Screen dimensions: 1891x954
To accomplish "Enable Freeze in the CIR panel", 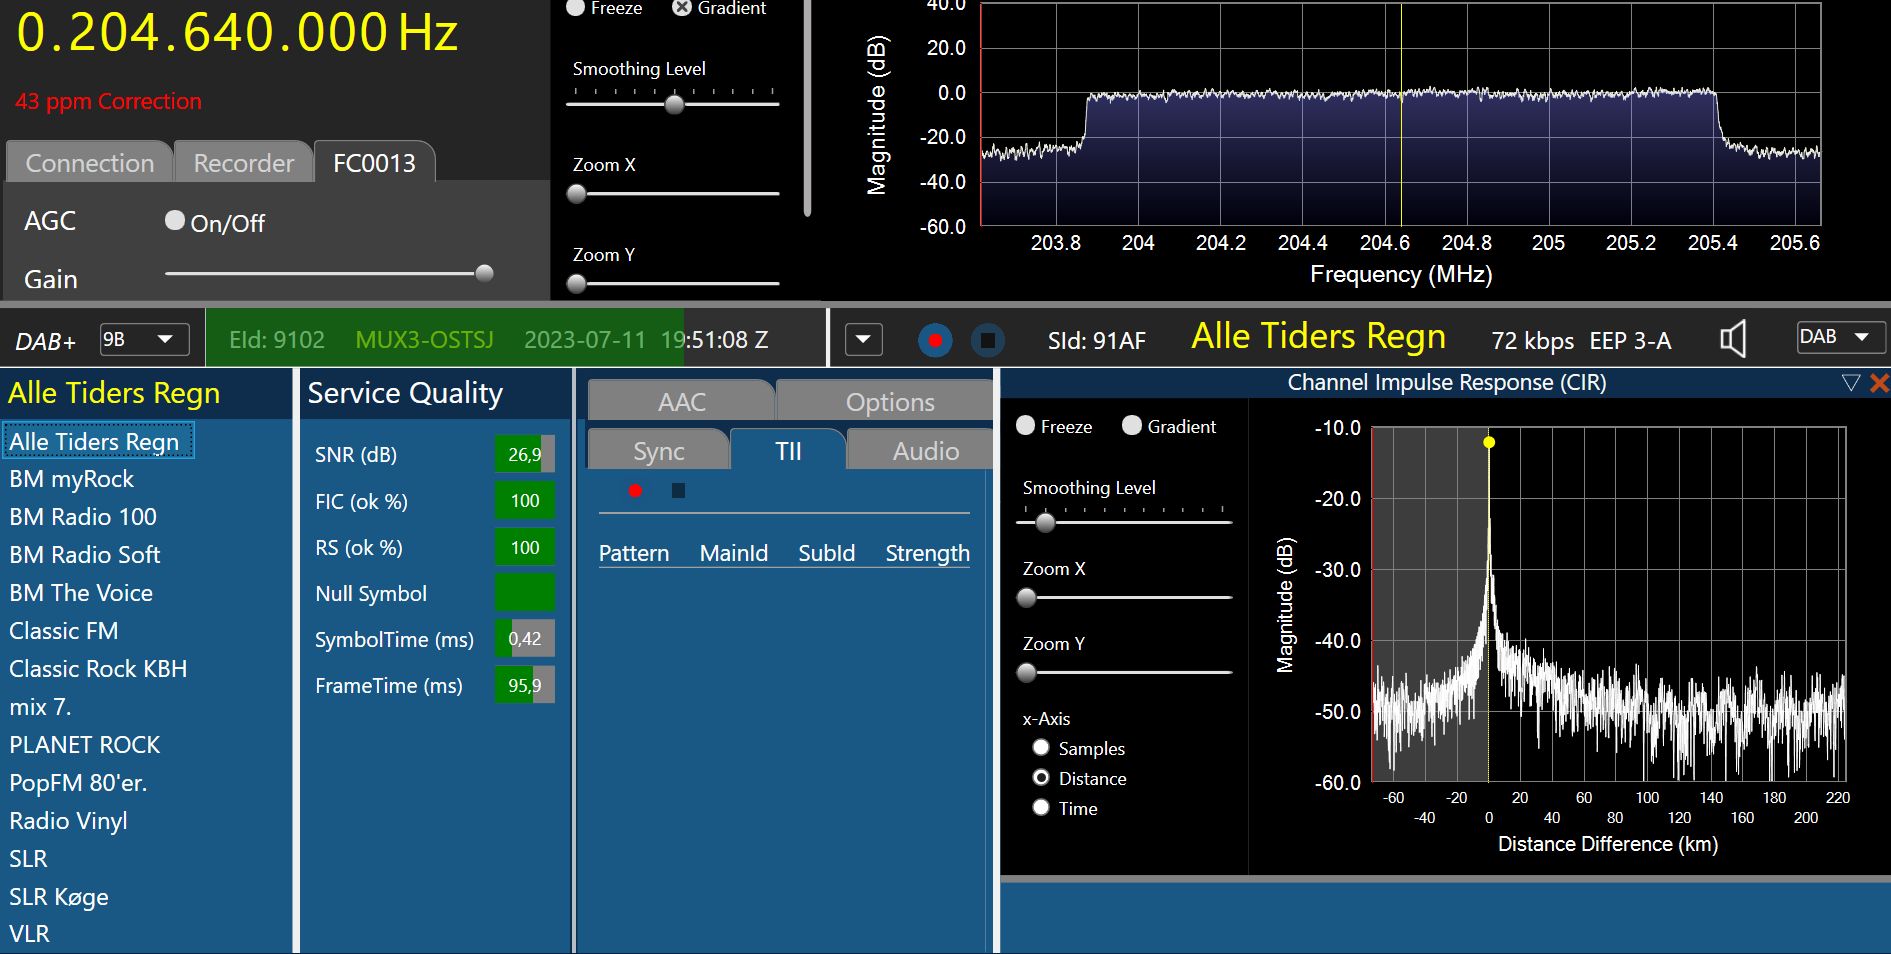I will 1026,426.
